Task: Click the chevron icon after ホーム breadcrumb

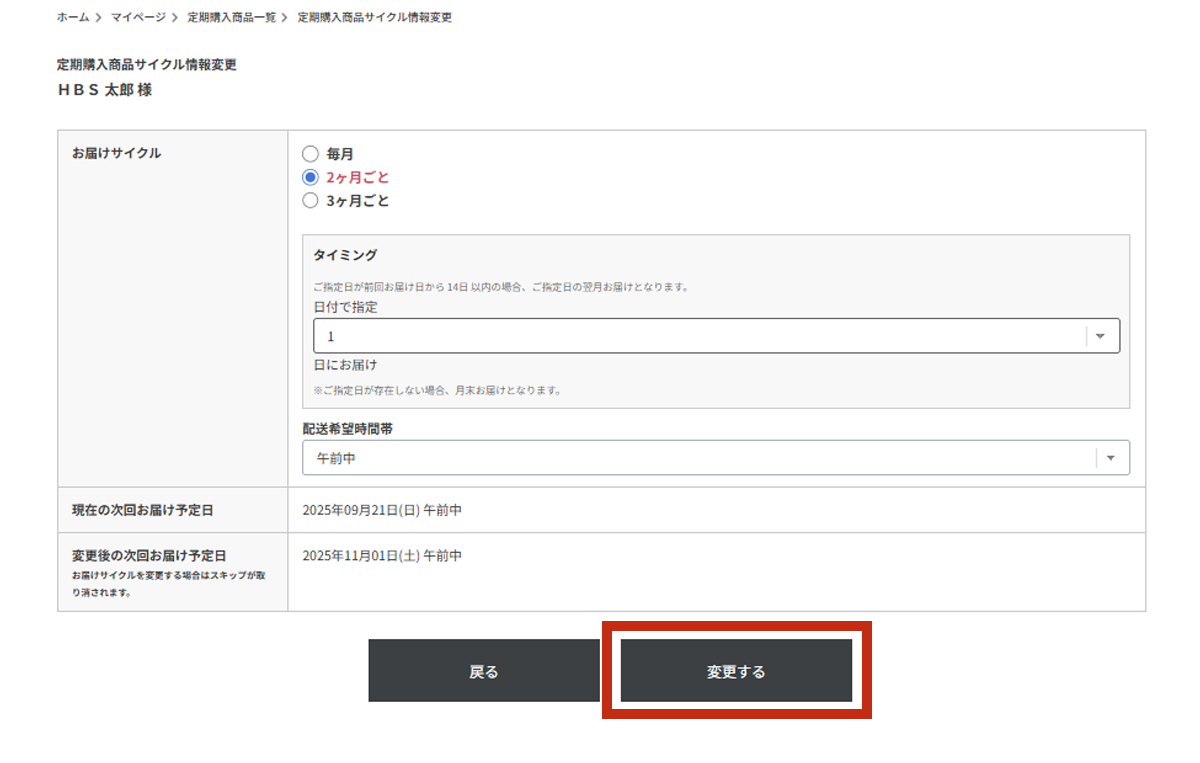Action: [99, 18]
